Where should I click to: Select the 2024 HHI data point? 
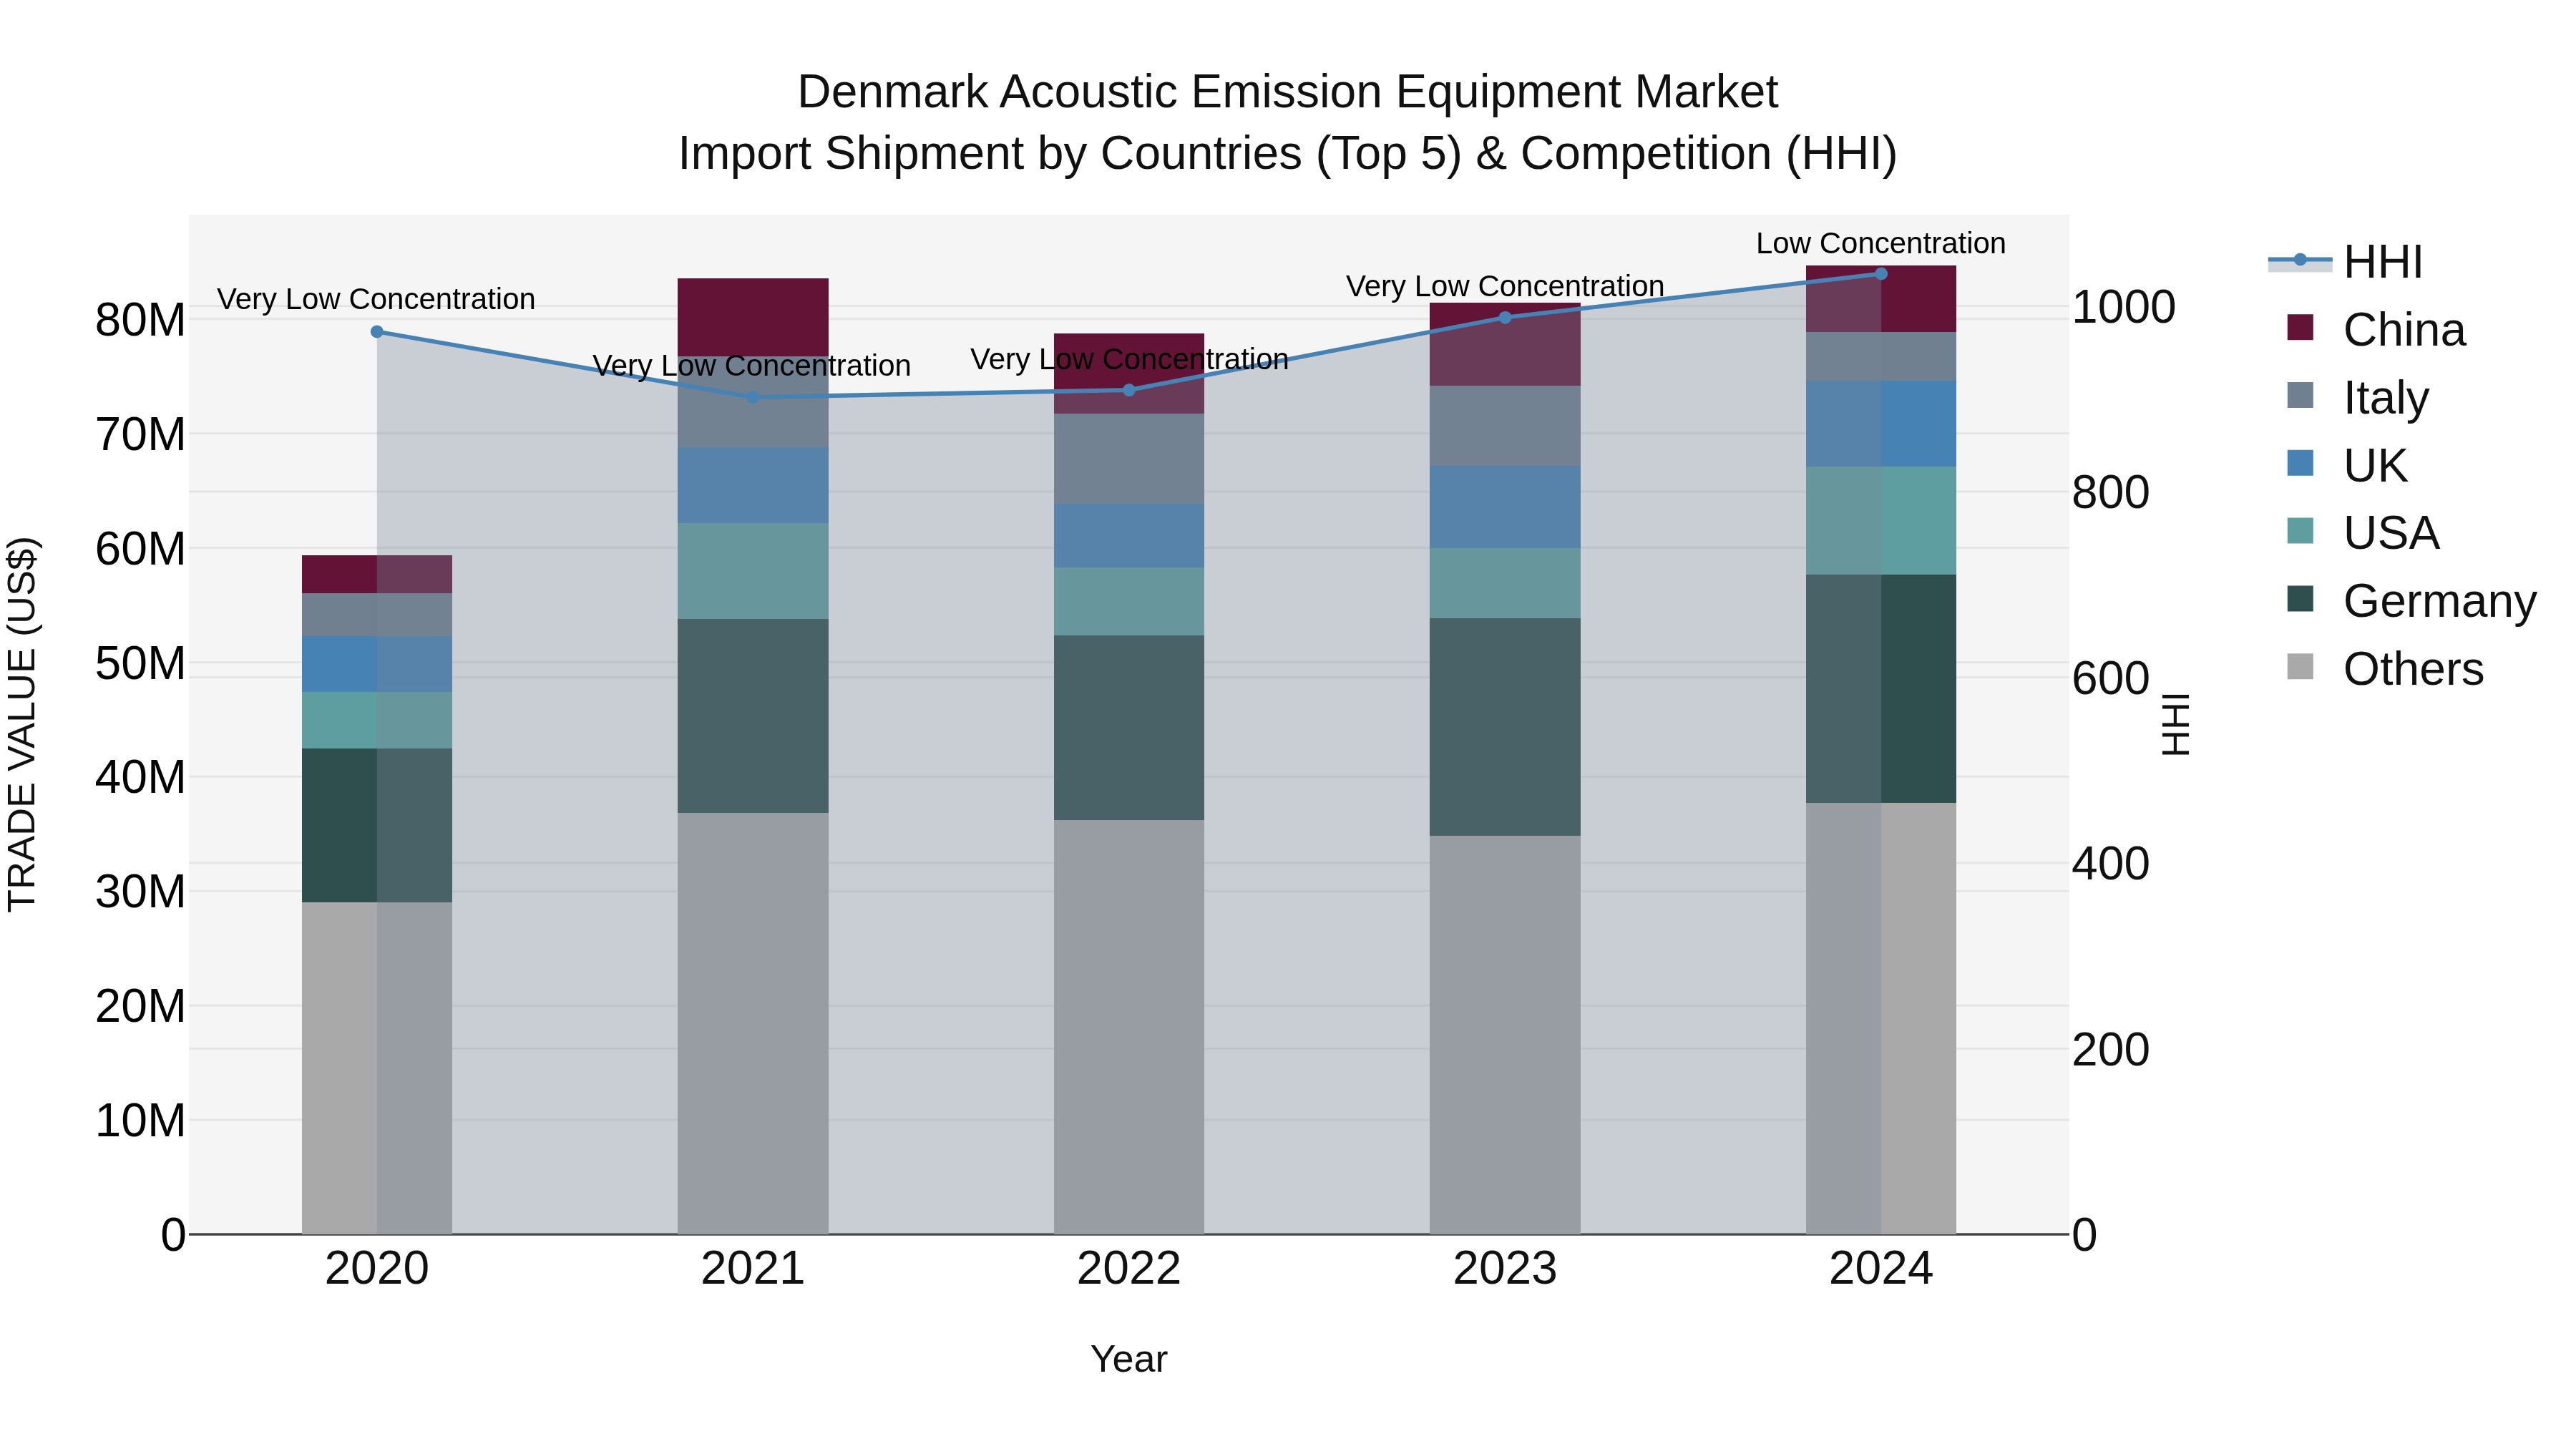[1881, 274]
